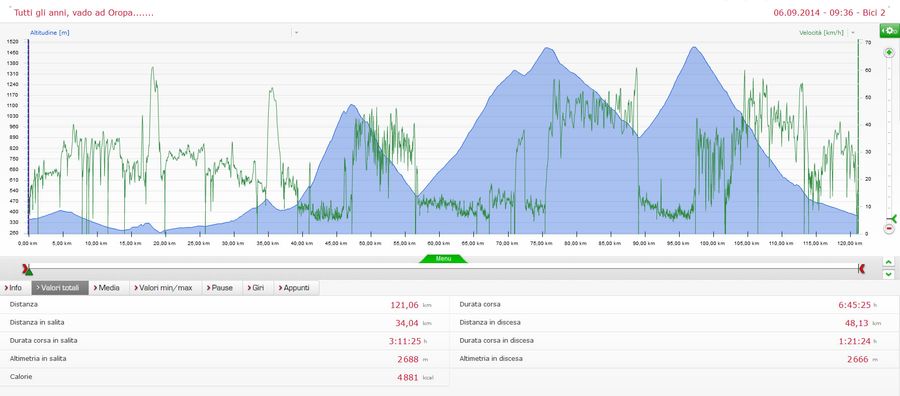The image size is (900, 396).
Task: Click the title 'Tutti gli anni, vado ad Oropa'
Action: (83, 12)
